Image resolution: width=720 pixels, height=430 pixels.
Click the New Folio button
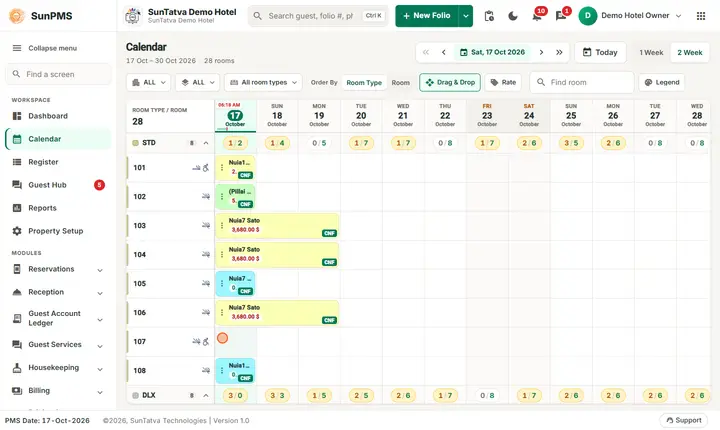[427, 16]
